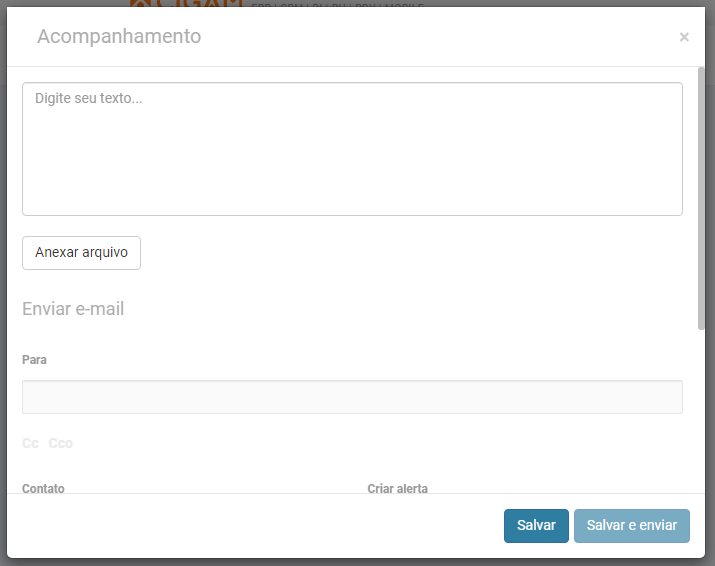Image resolution: width=715 pixels, height=566 pixels.
Task: Click the Enviar e-mail section heading
Action: point(73,309)
